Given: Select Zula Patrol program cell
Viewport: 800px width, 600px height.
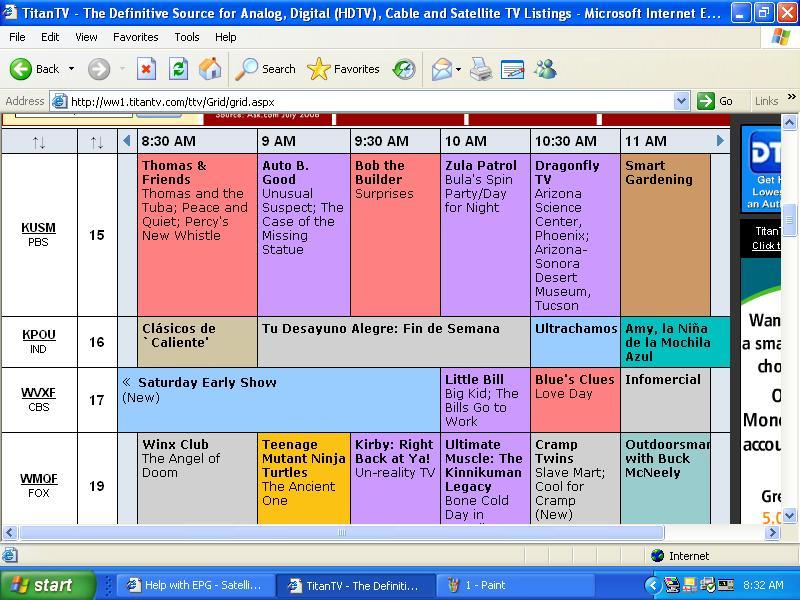Looking at the screenshot, I should (x=485, y=235).
